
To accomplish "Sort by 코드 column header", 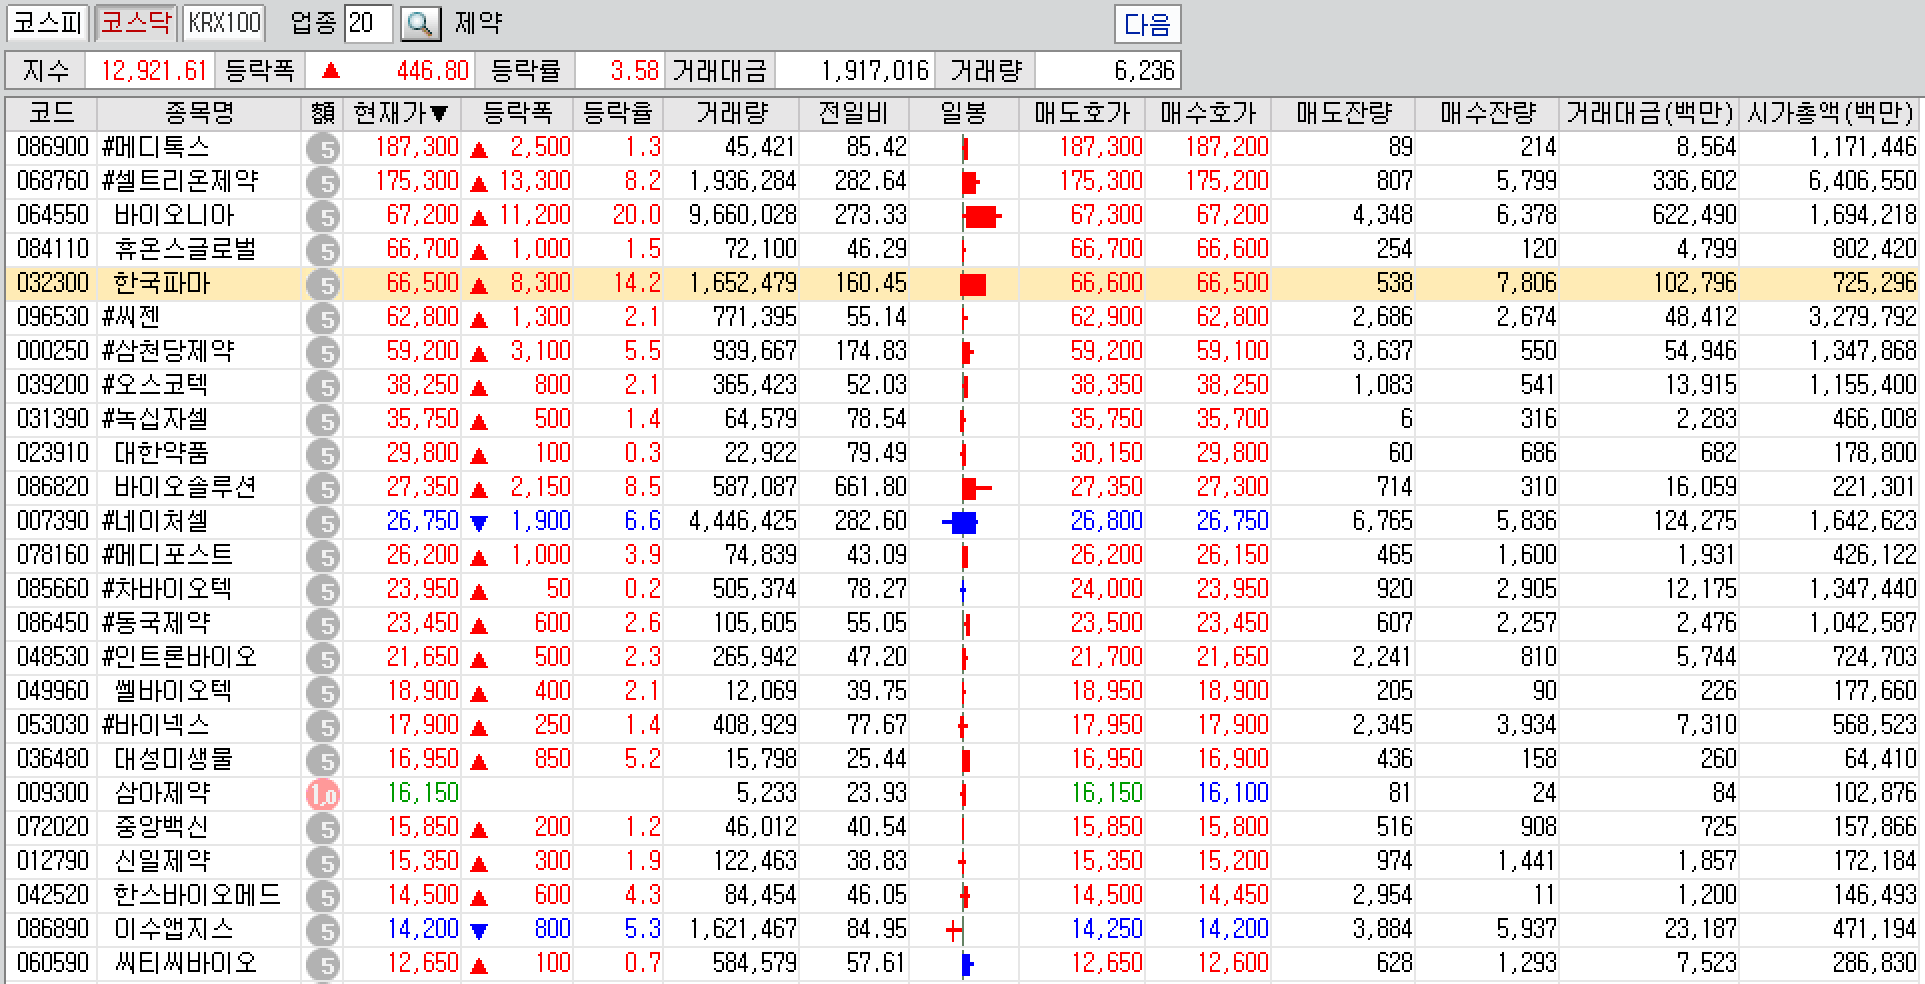I will click(x=52, y=113).
